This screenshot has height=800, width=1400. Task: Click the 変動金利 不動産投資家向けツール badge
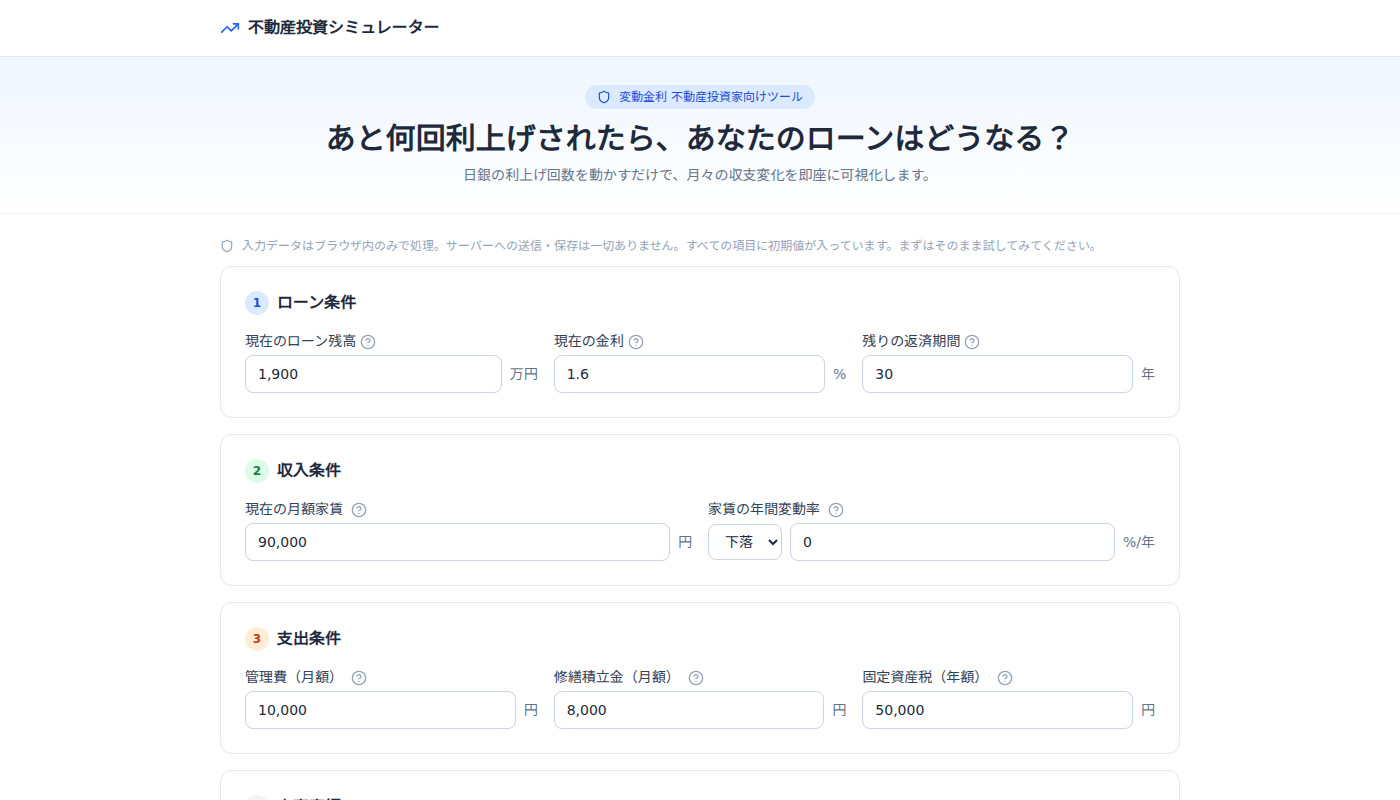pyautogui.click(x=700, y=97)
